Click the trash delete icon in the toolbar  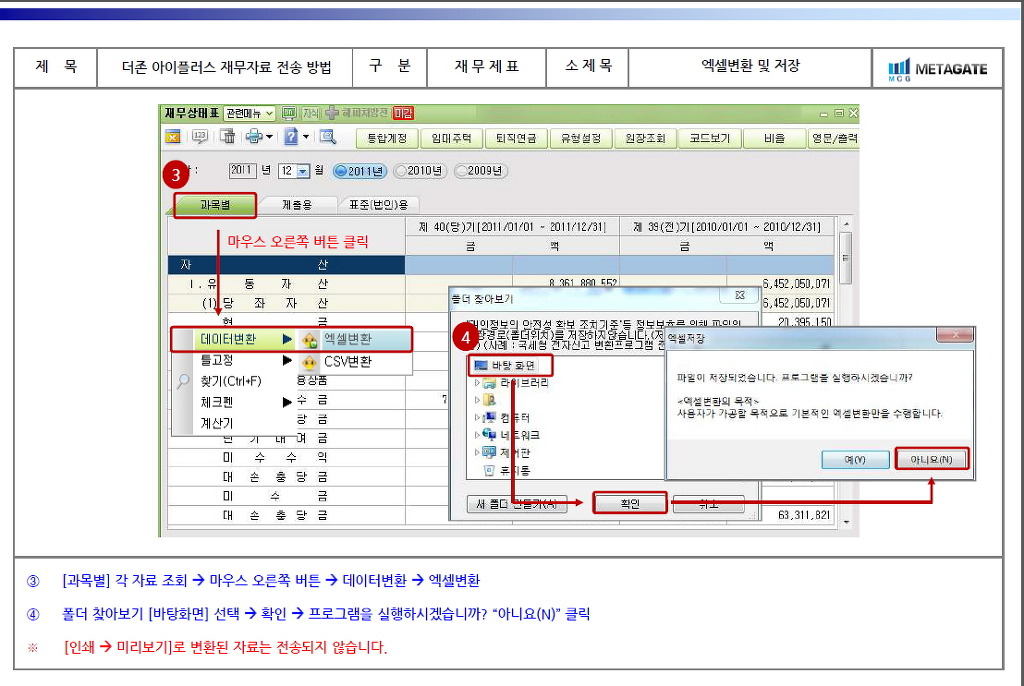227,137
